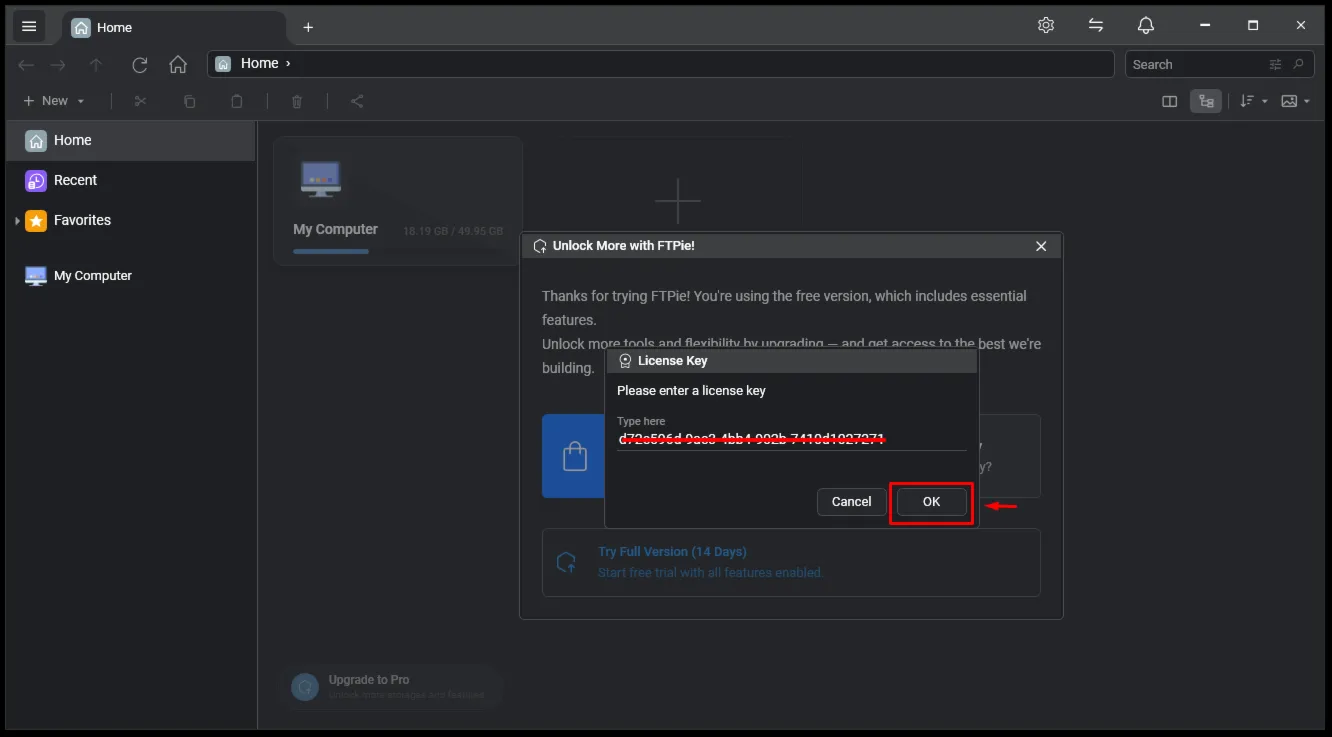Screen dimensions: 1332x737
Task: Click the shopping bag purchase icon
Action: 574,457
